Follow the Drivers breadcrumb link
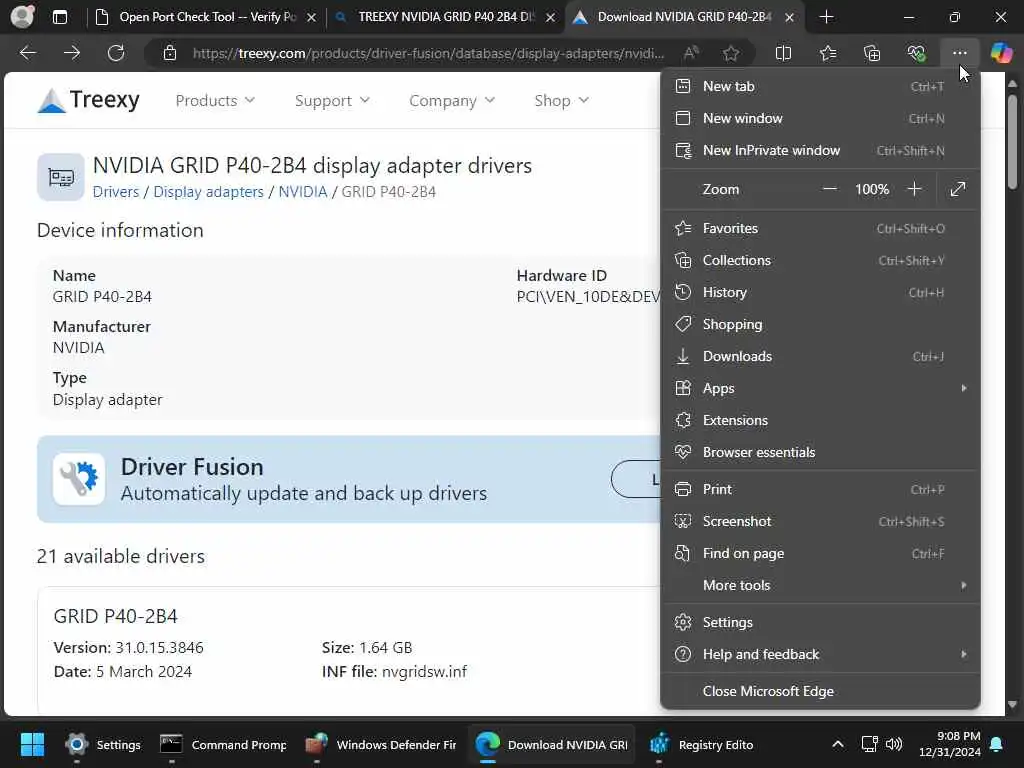This screenshot has width=1024, height=768. (116, 192)
